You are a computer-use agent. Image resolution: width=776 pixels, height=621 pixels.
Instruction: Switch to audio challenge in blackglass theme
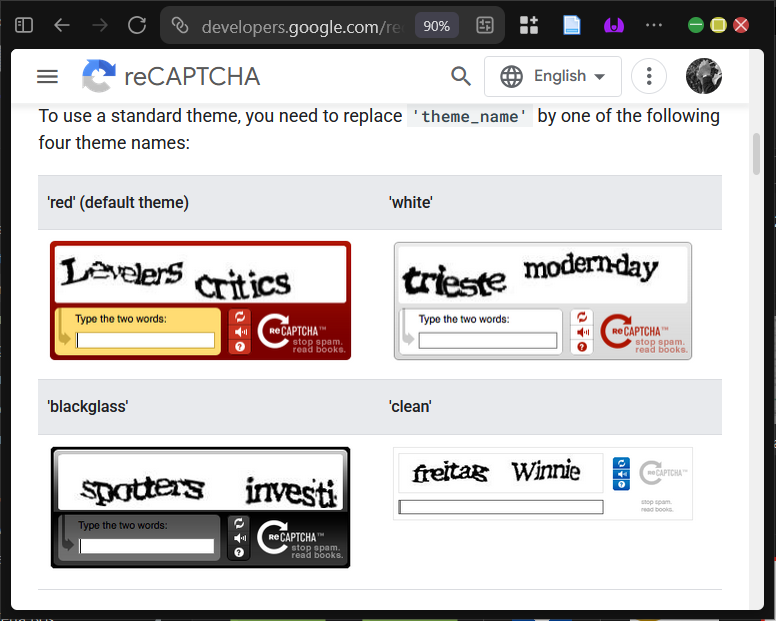(x=240, y=538)
